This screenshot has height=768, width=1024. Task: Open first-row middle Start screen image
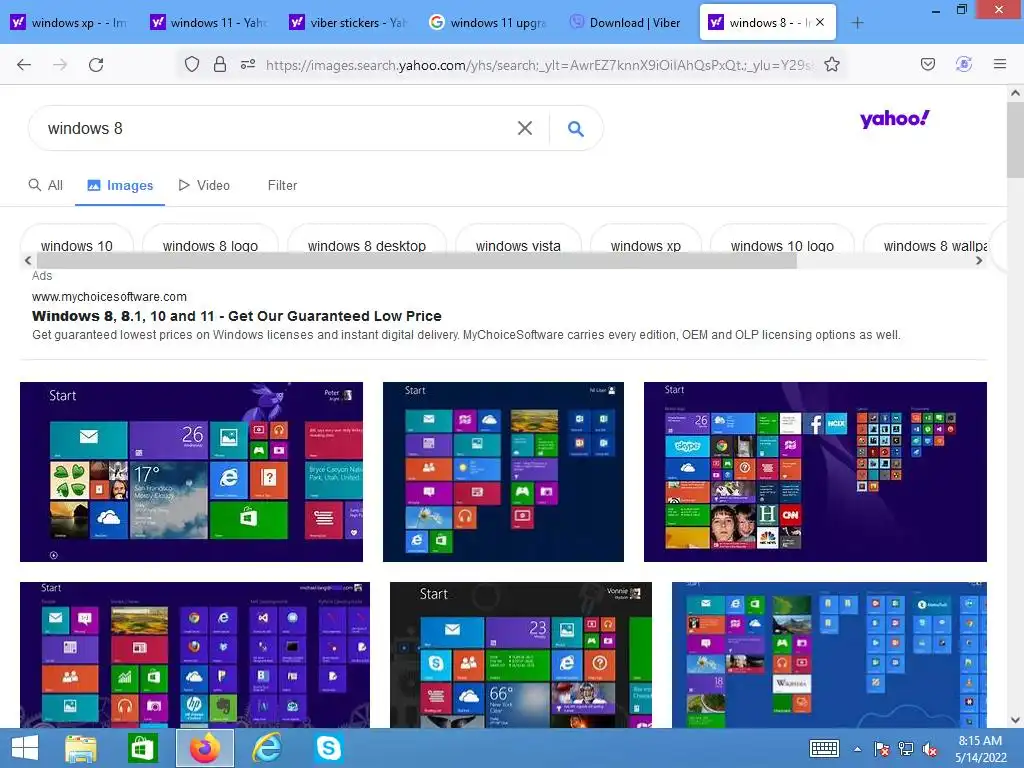503,472
